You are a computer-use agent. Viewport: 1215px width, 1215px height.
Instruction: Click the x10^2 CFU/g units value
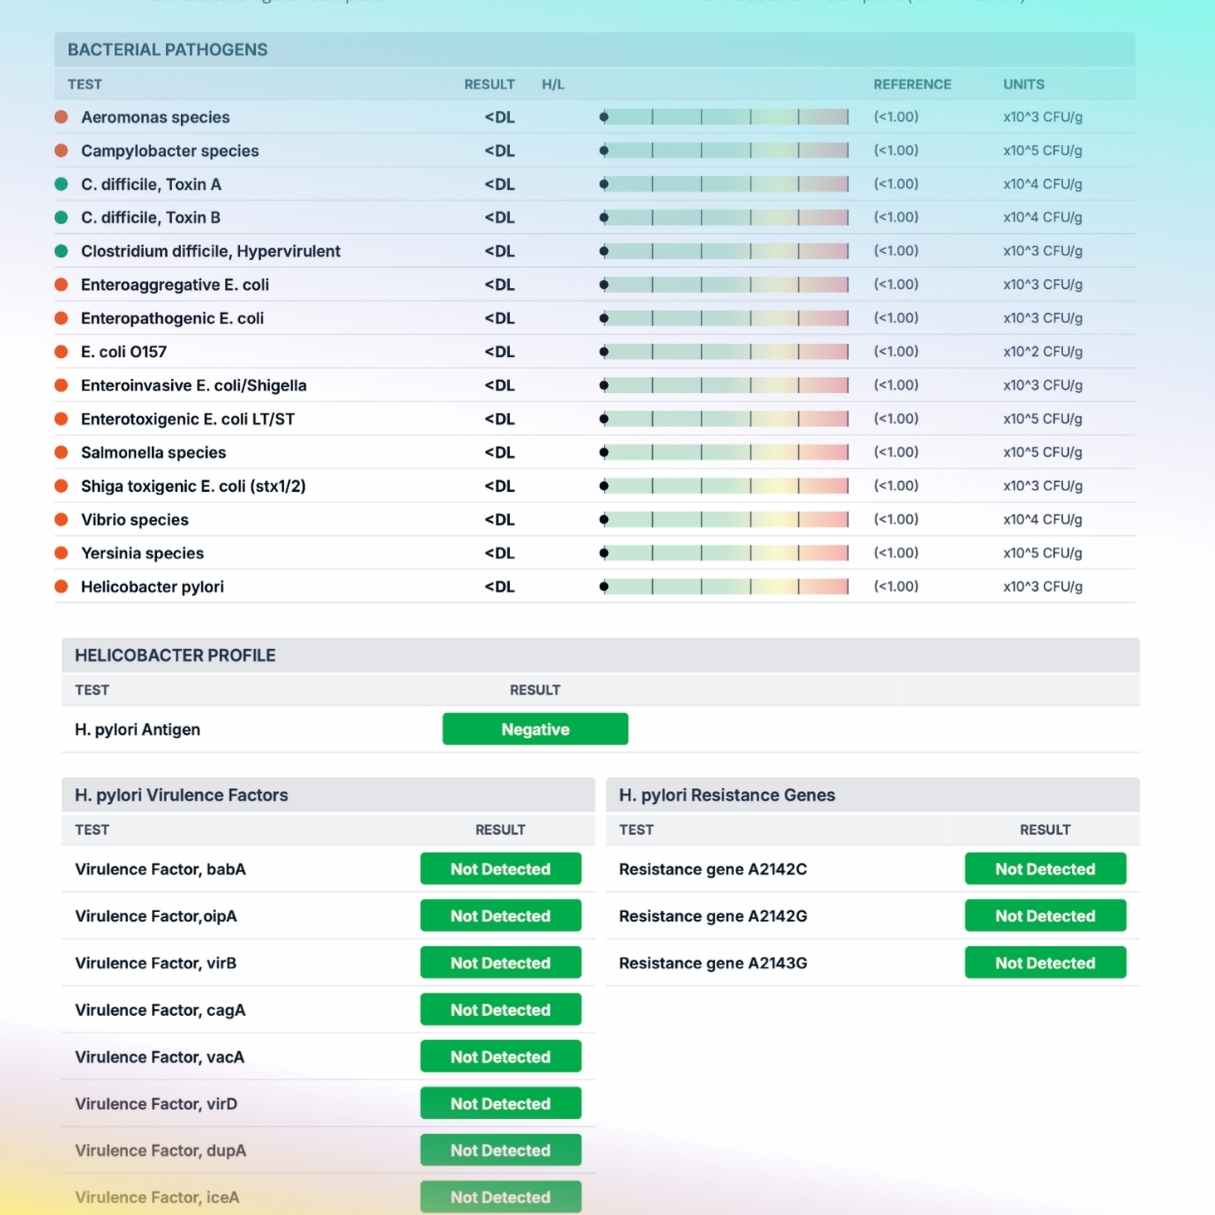(1043, 352)
